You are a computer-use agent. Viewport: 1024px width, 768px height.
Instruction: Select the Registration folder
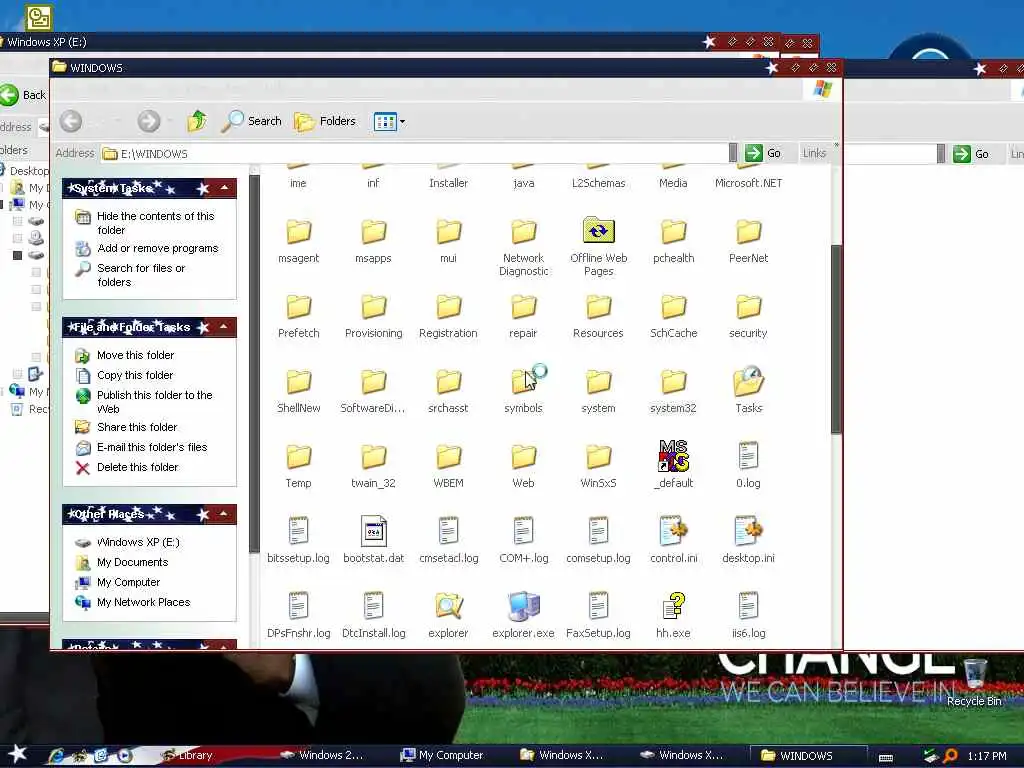click(x=448, y=315)
